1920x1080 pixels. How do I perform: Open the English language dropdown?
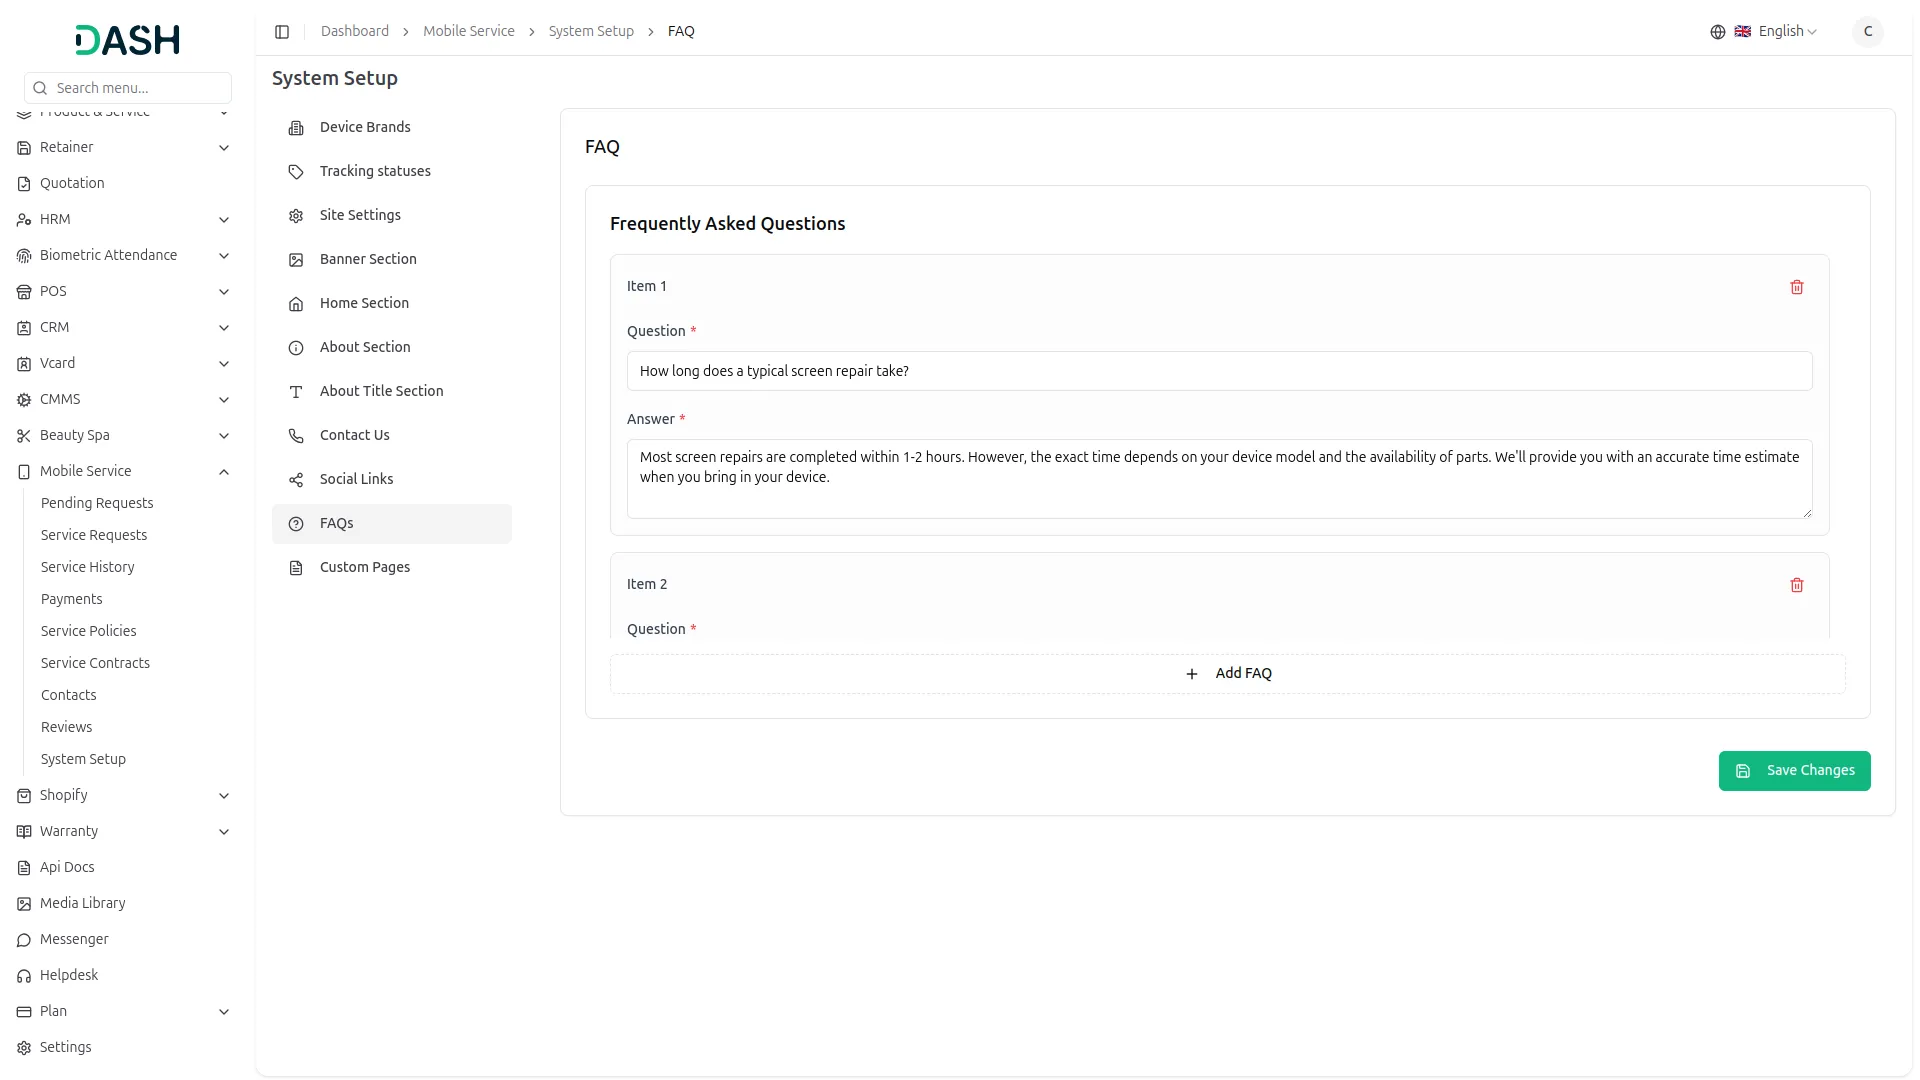tap(1779, 31)
